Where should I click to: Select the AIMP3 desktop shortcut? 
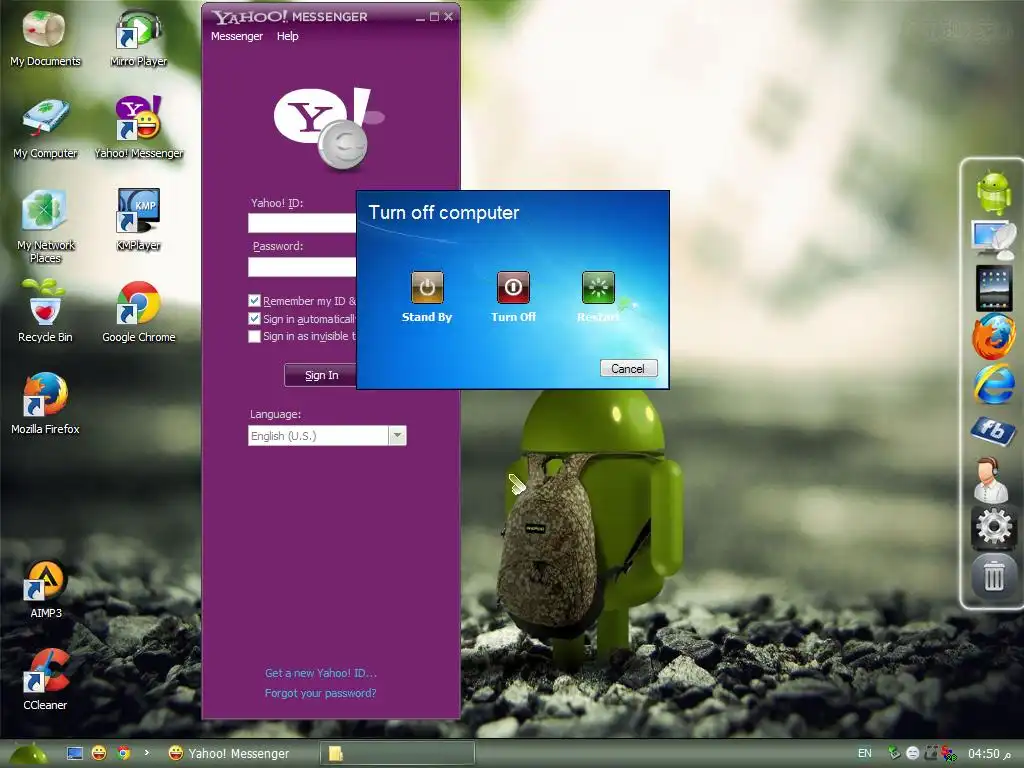click(x=45, y=588)
